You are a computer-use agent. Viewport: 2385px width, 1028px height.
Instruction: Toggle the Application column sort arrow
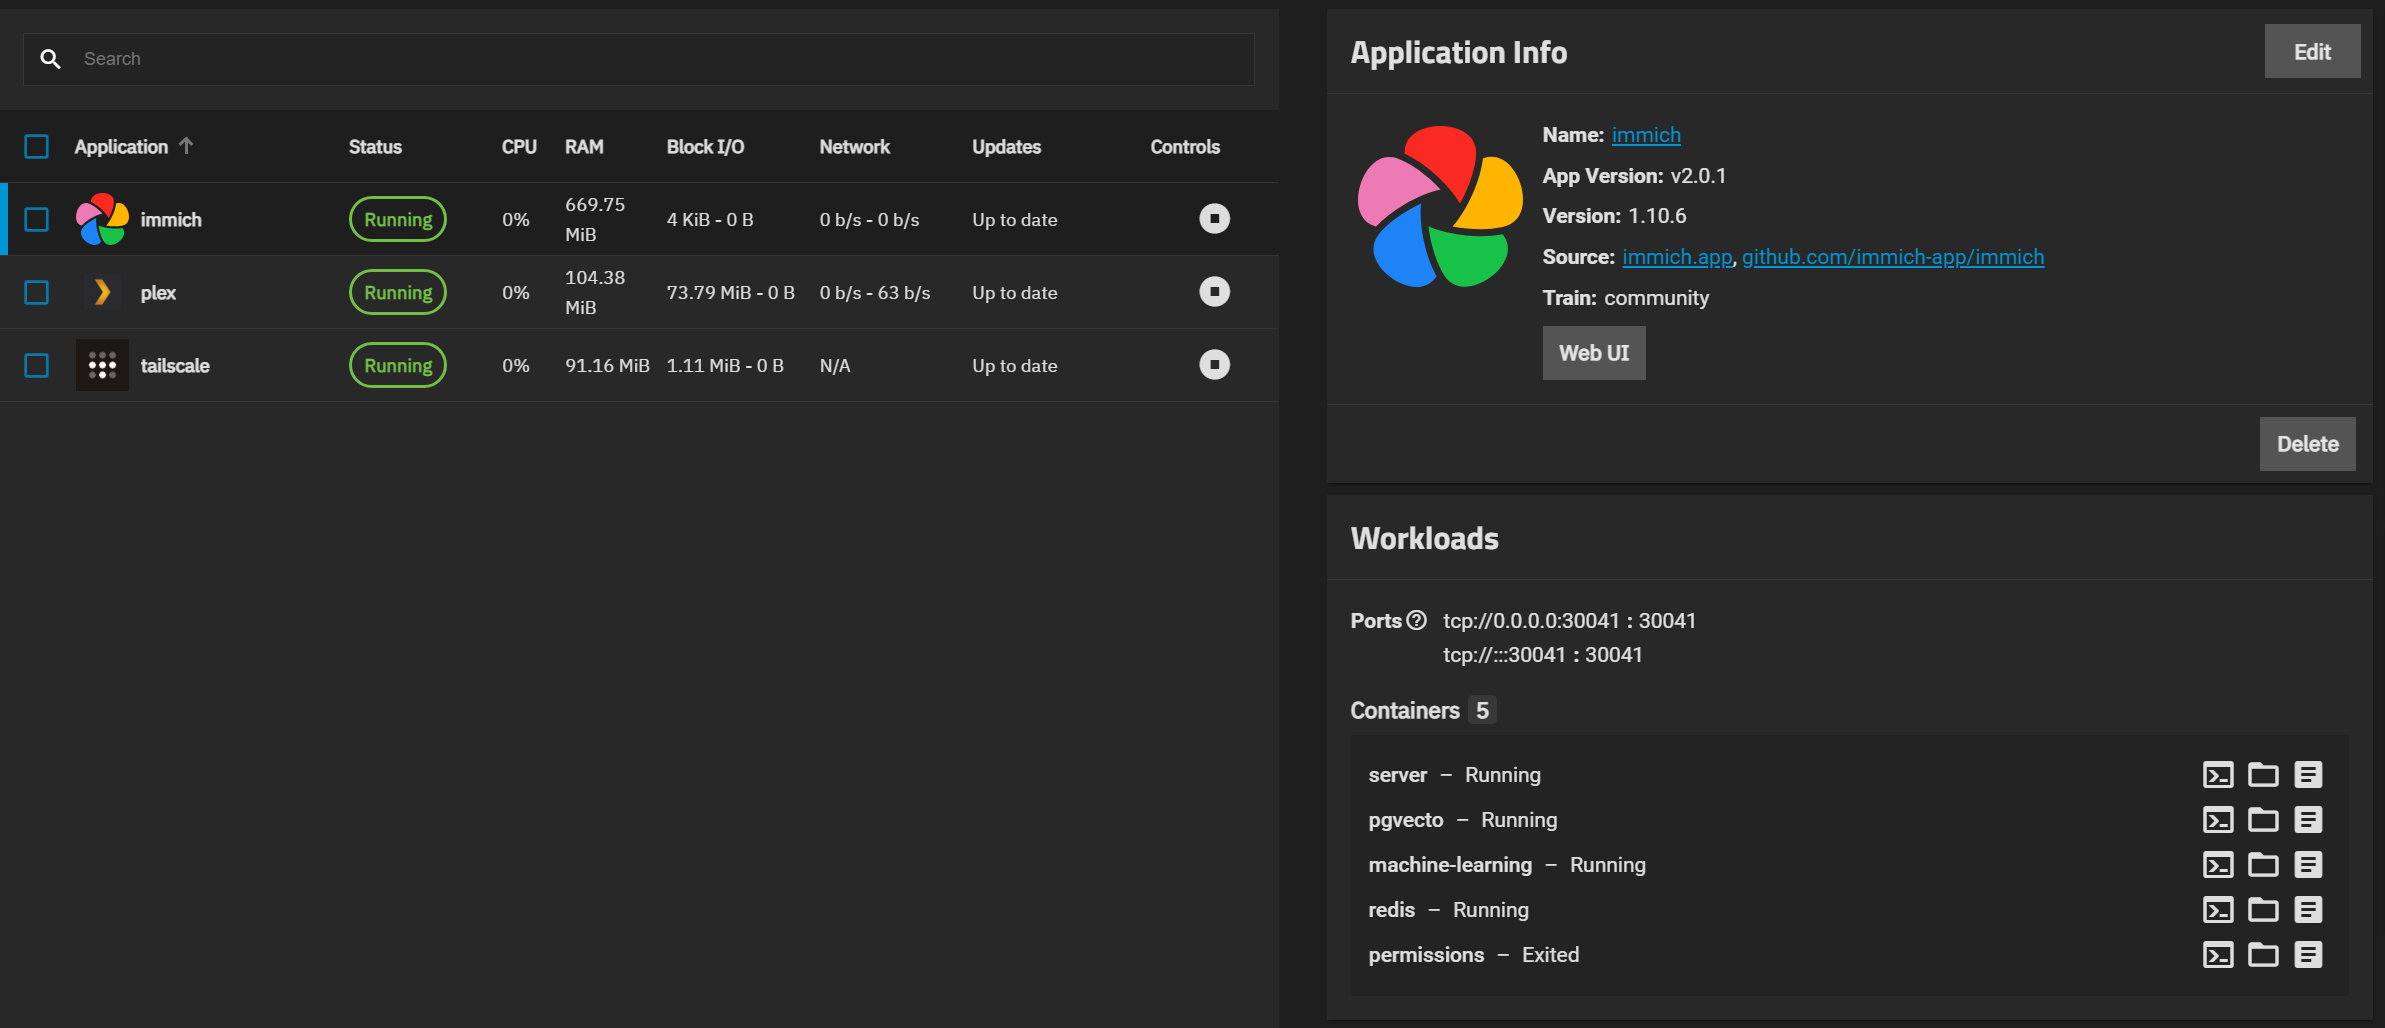187,145
